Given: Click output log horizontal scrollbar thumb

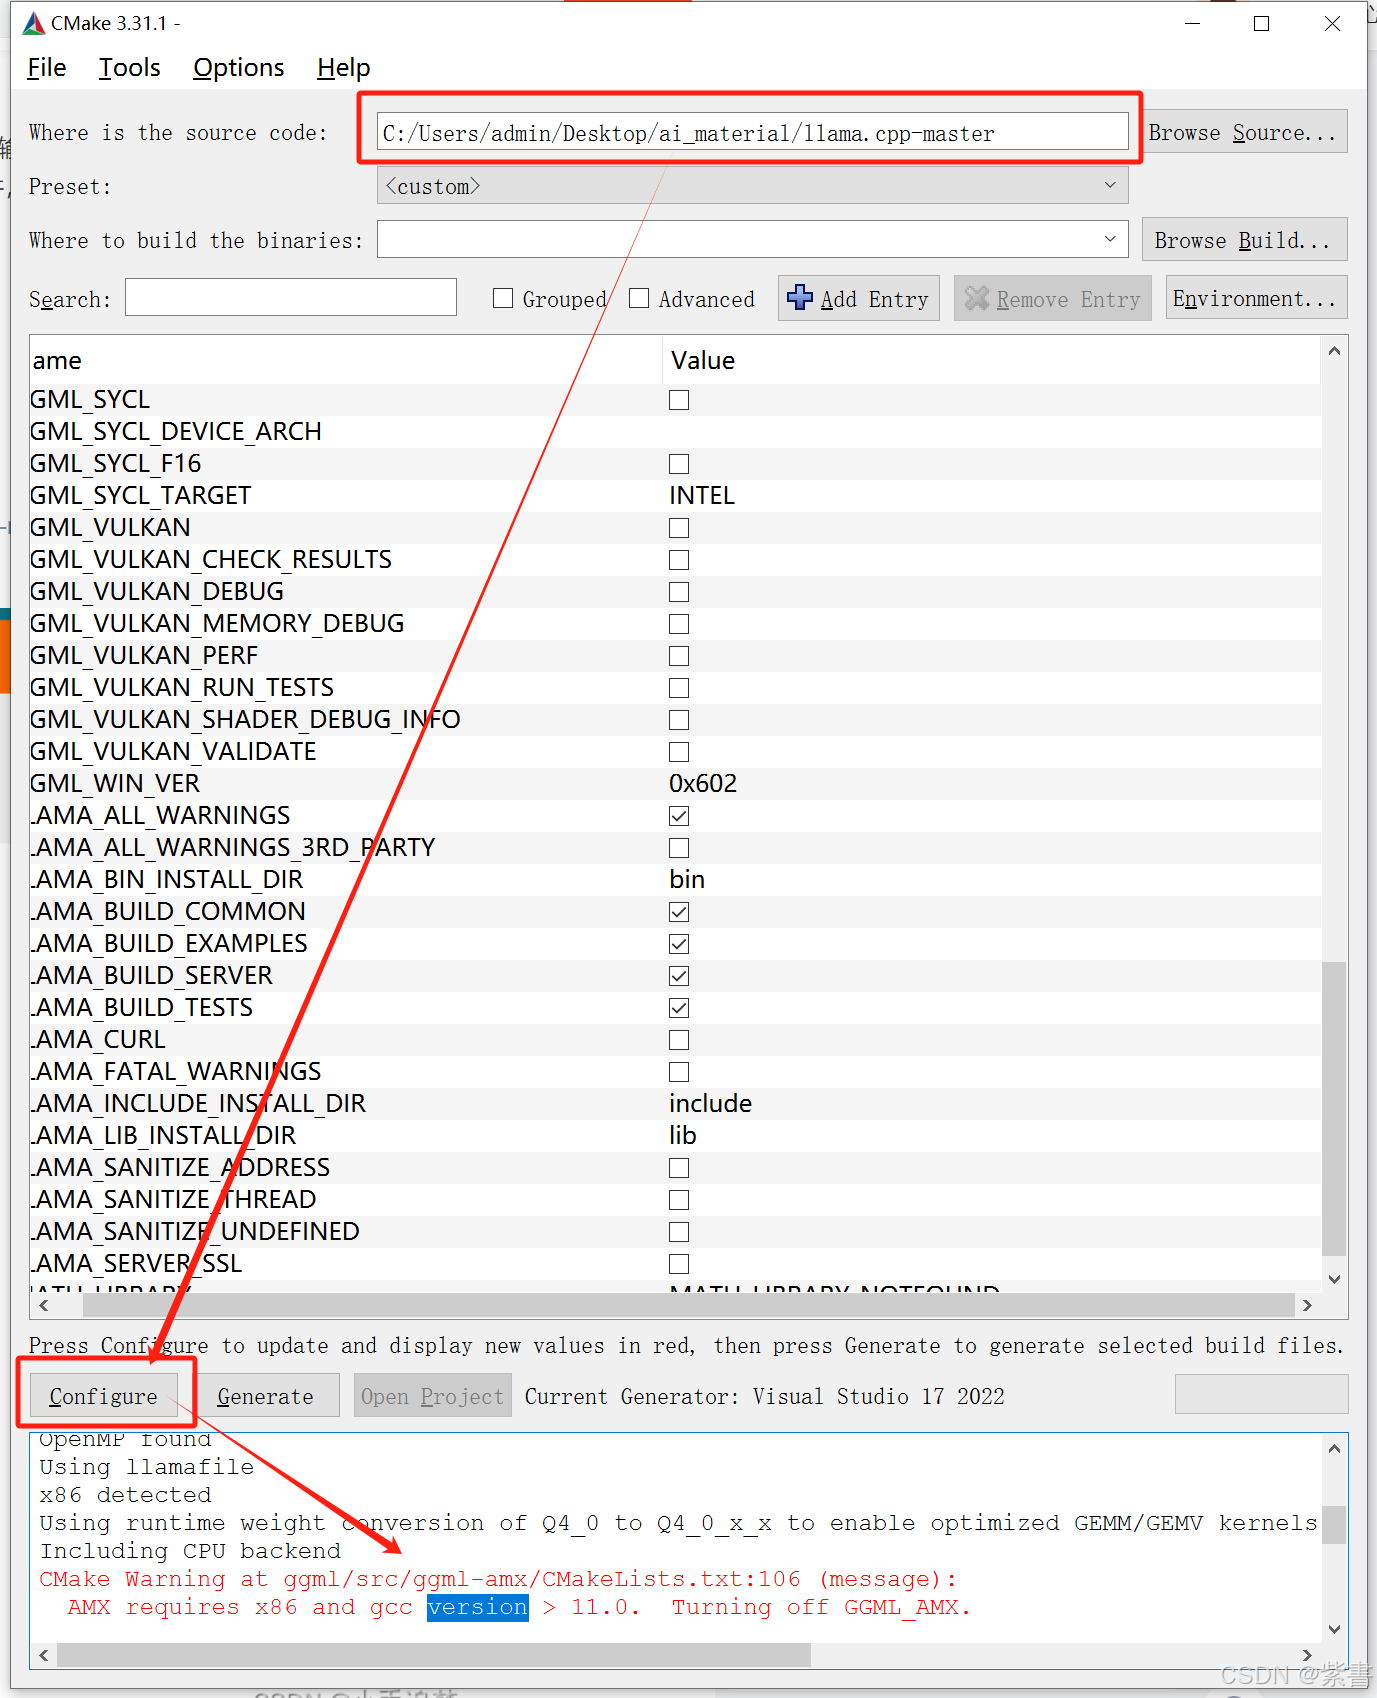Looking at the screenshot, I should coord(433,1655).
